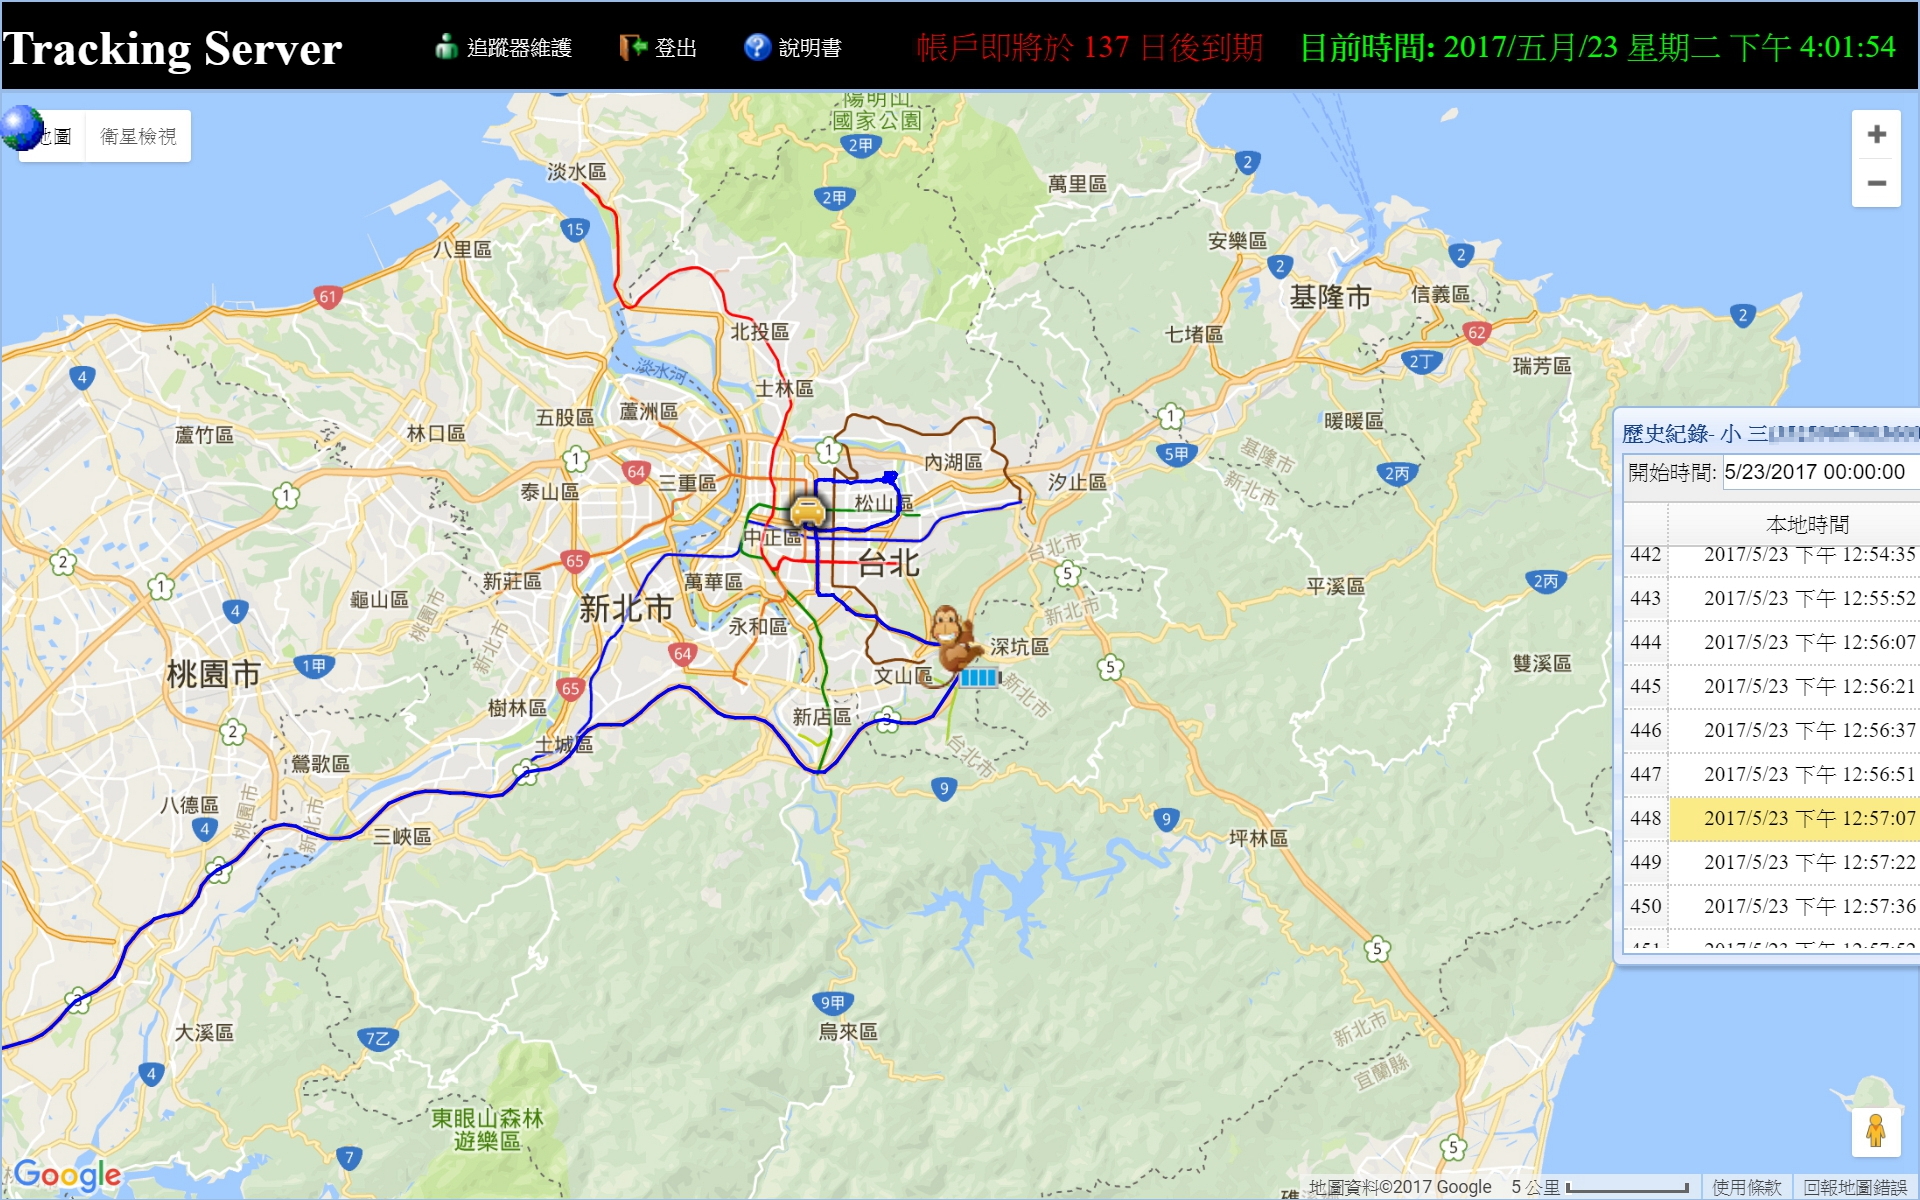Select history record row 450
Viewport: 1920px width, 1200px height.
point(1770,906)
